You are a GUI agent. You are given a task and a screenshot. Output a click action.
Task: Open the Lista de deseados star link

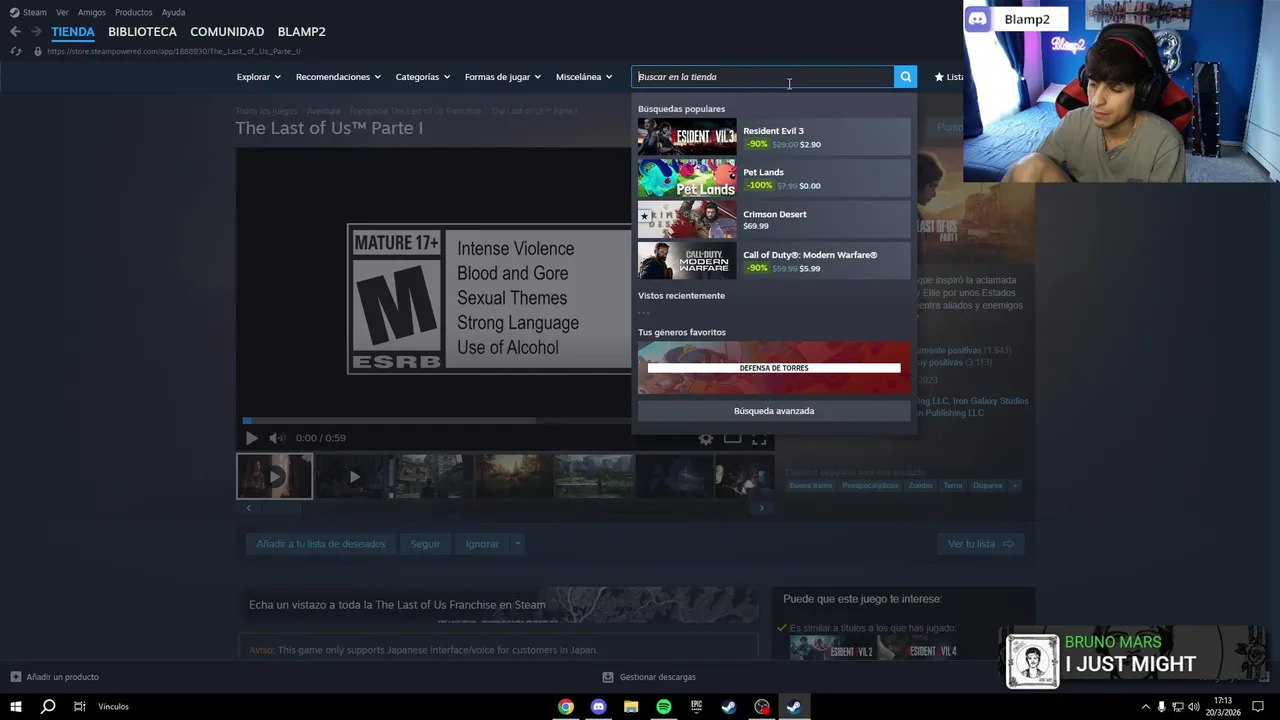tap(948, 77)
